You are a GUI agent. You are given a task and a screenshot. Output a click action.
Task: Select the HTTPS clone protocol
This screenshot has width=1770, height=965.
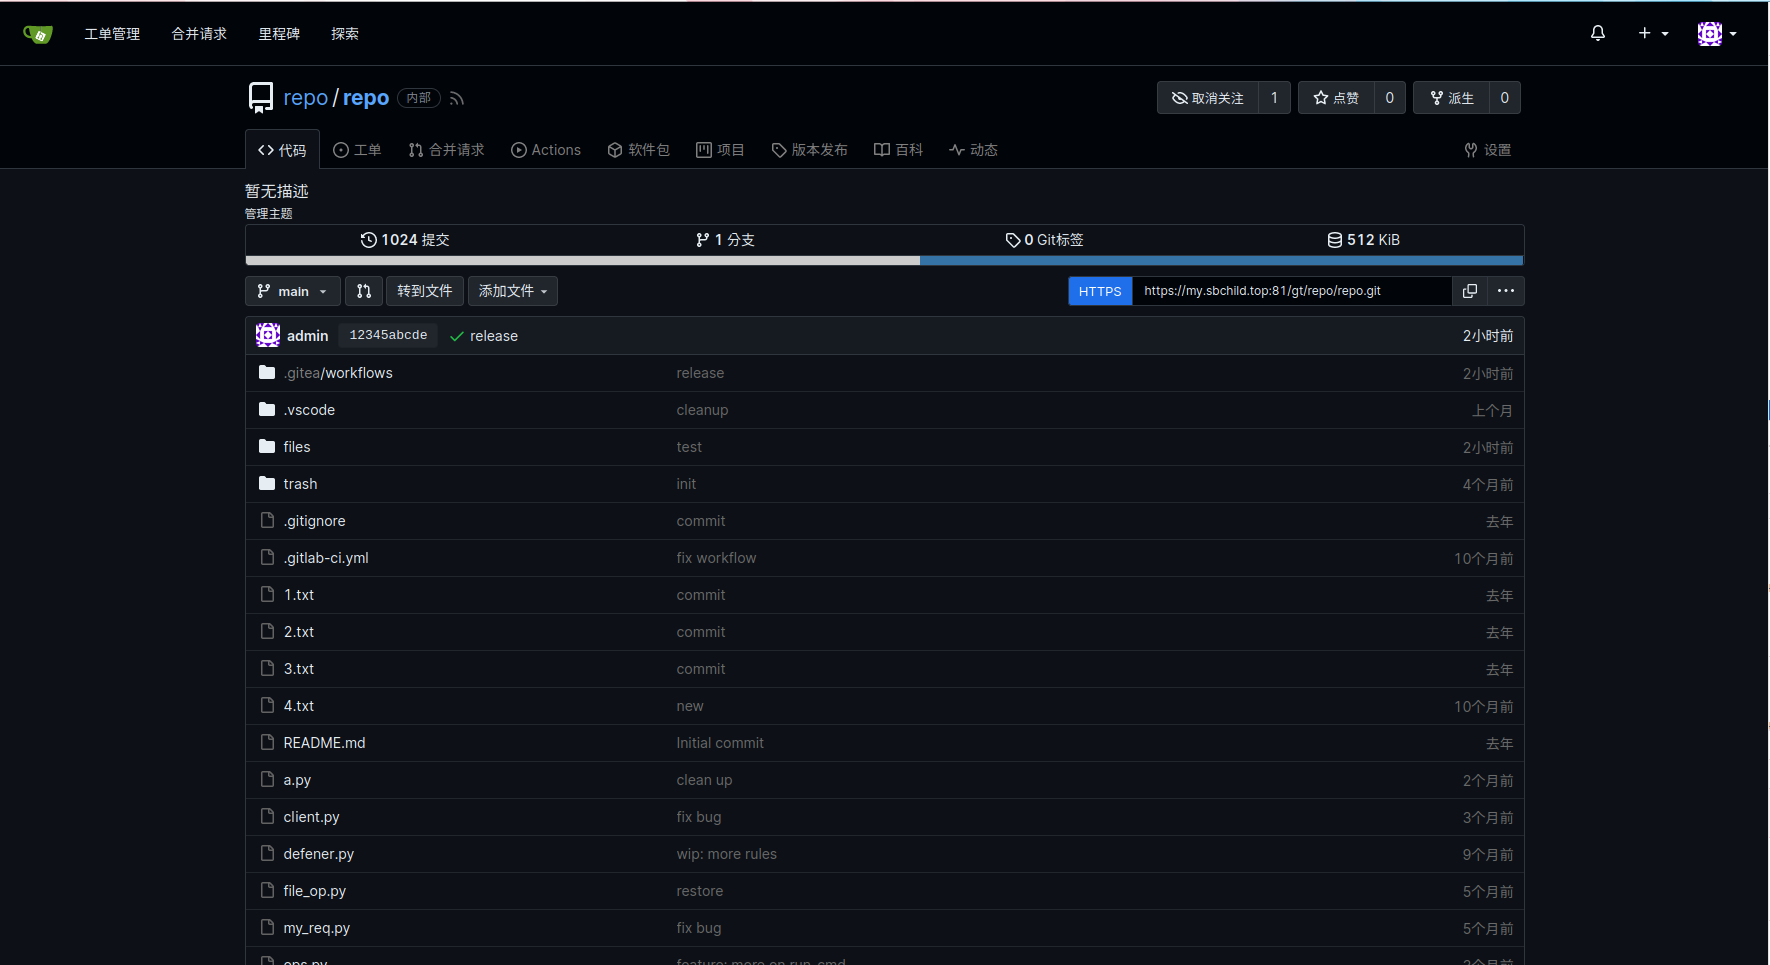(1100, 291)
